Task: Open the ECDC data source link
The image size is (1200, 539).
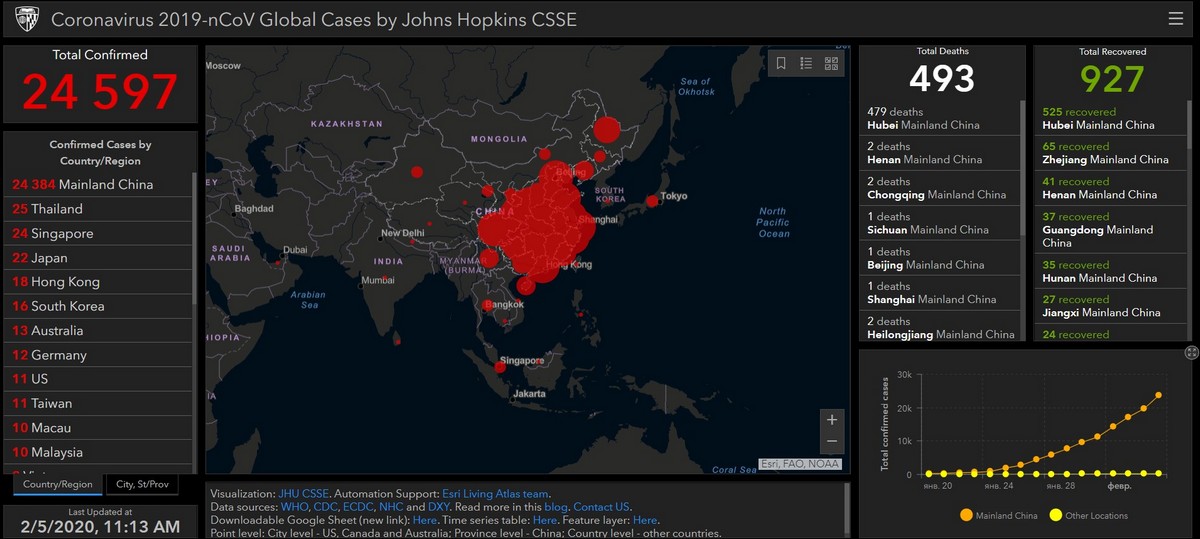Action: (358, 507)
